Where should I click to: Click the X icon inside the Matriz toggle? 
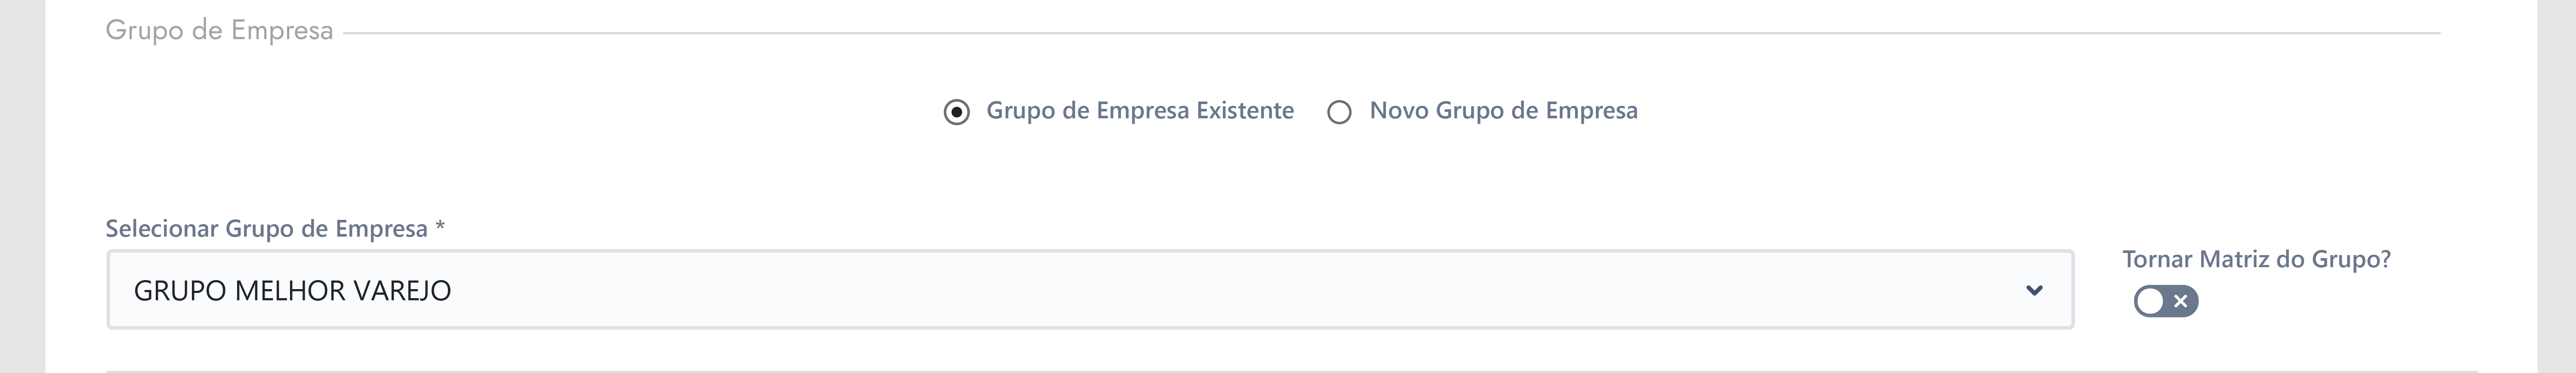coord(2181,301)
